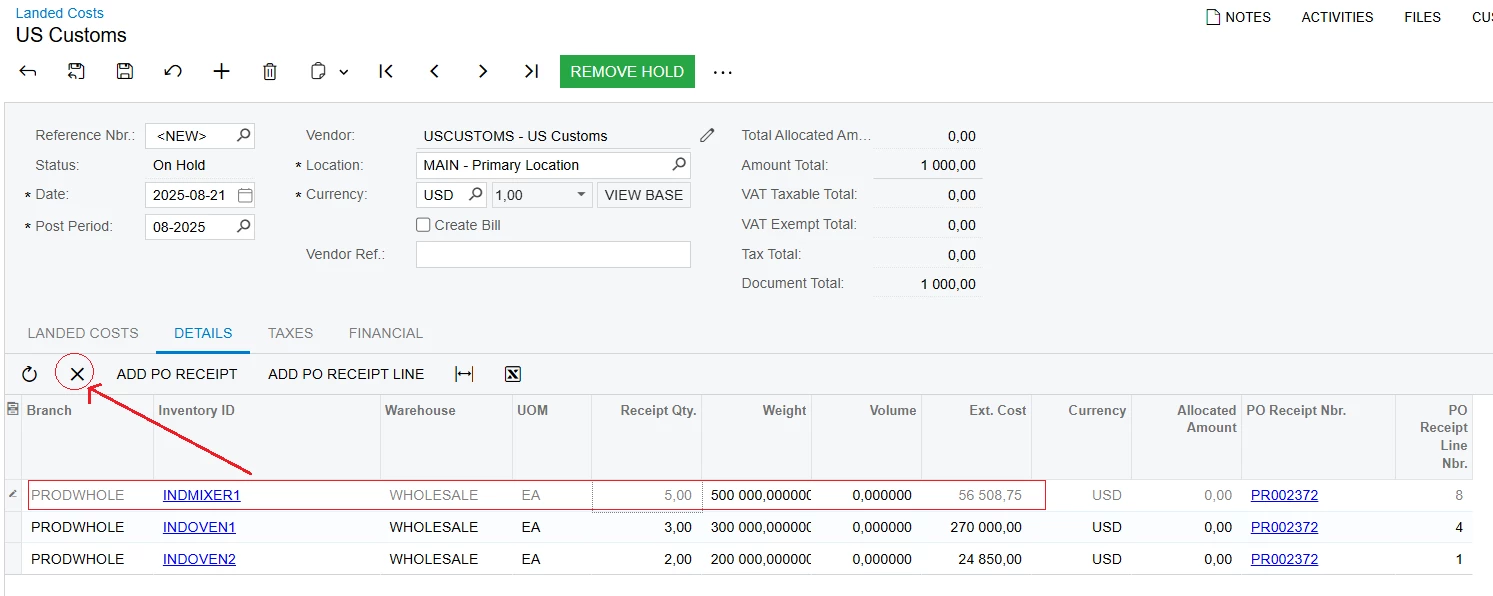Click the grid delete row X icon
Image resolution: width=1493 pixels, height=596 pixels.
pos(76,374)
